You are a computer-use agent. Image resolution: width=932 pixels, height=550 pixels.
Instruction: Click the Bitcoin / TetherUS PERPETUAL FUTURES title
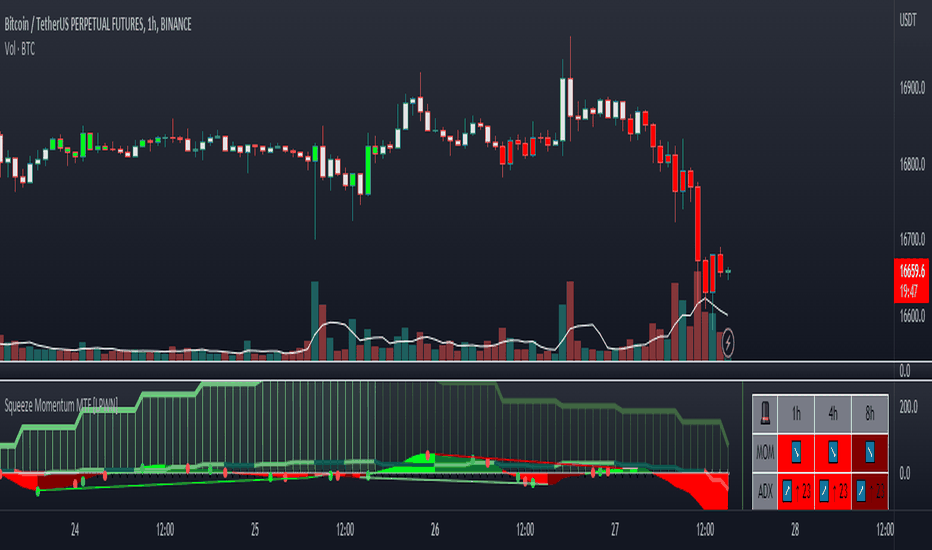tap(98, 24)
